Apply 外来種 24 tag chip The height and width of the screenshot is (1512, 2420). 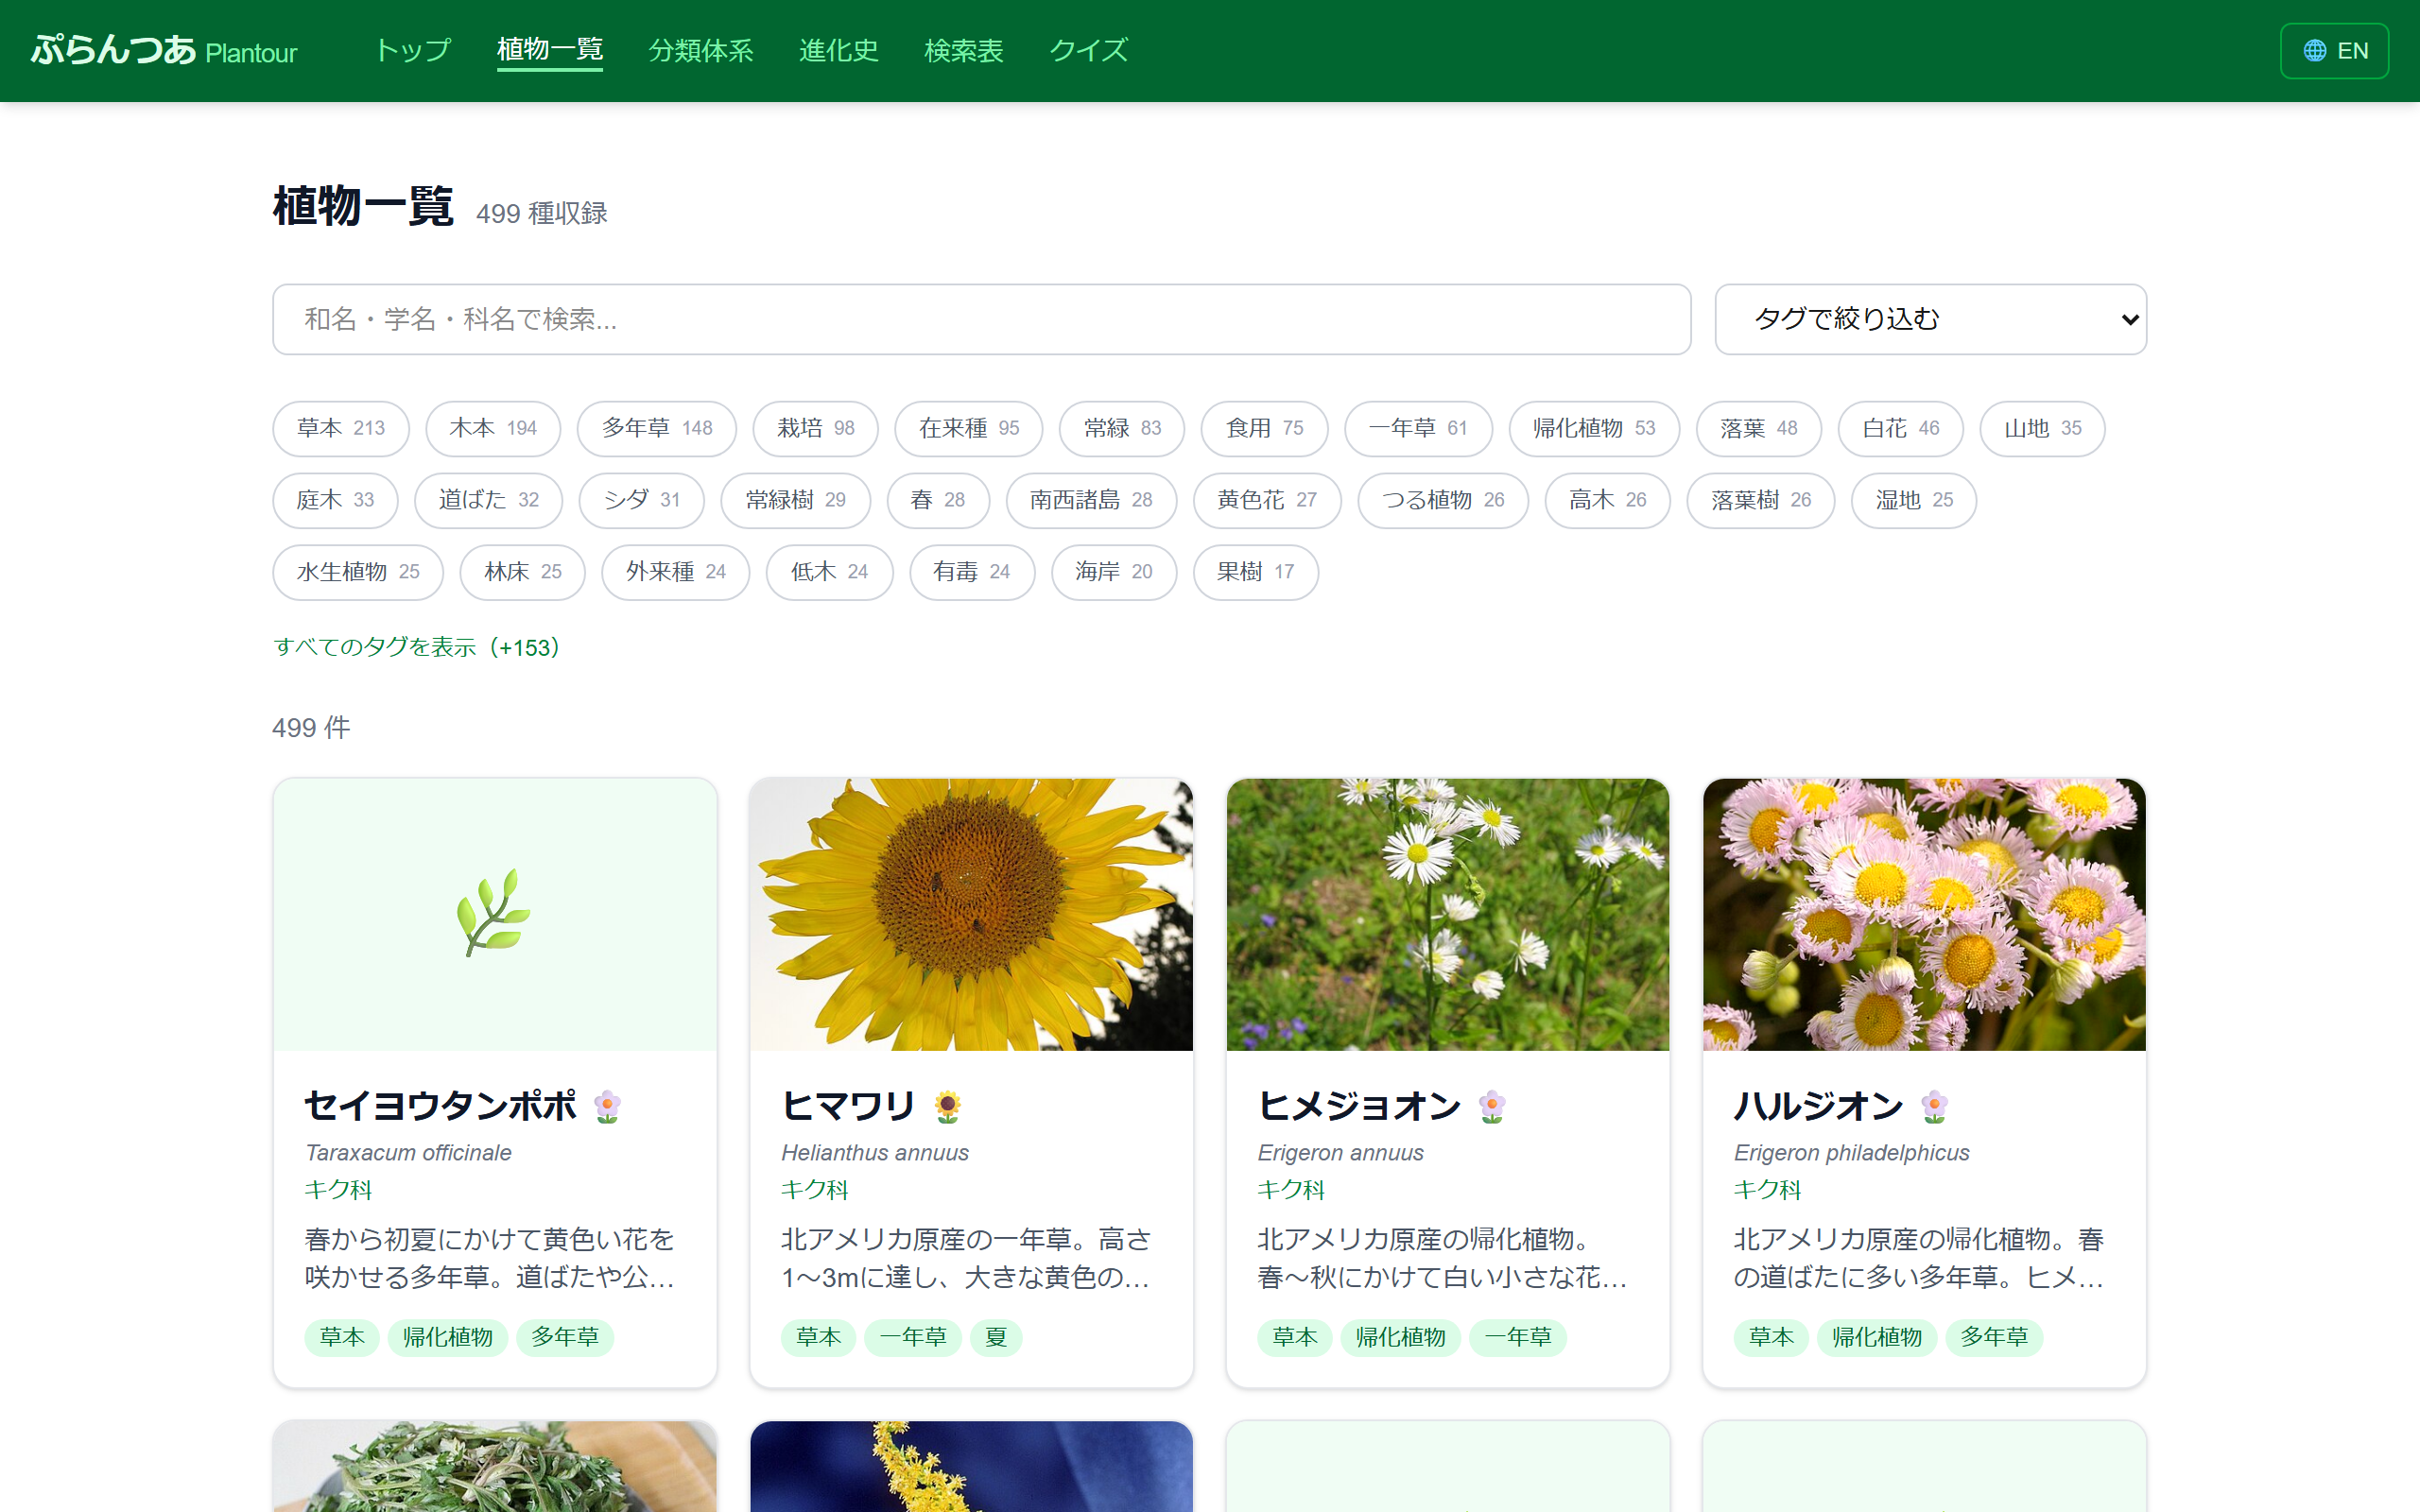[x=676, y=572]
